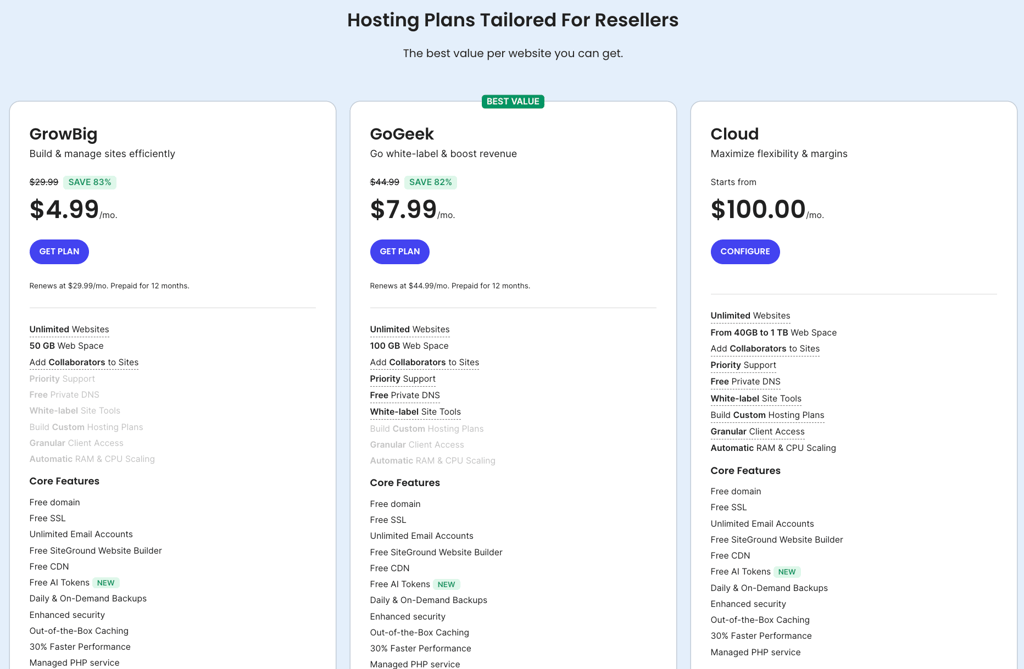Image resolution: width=1024 pixels, height=669 pixels.
Task: Click Free CDN in GoGeek
Action: [x=390, y=568]
